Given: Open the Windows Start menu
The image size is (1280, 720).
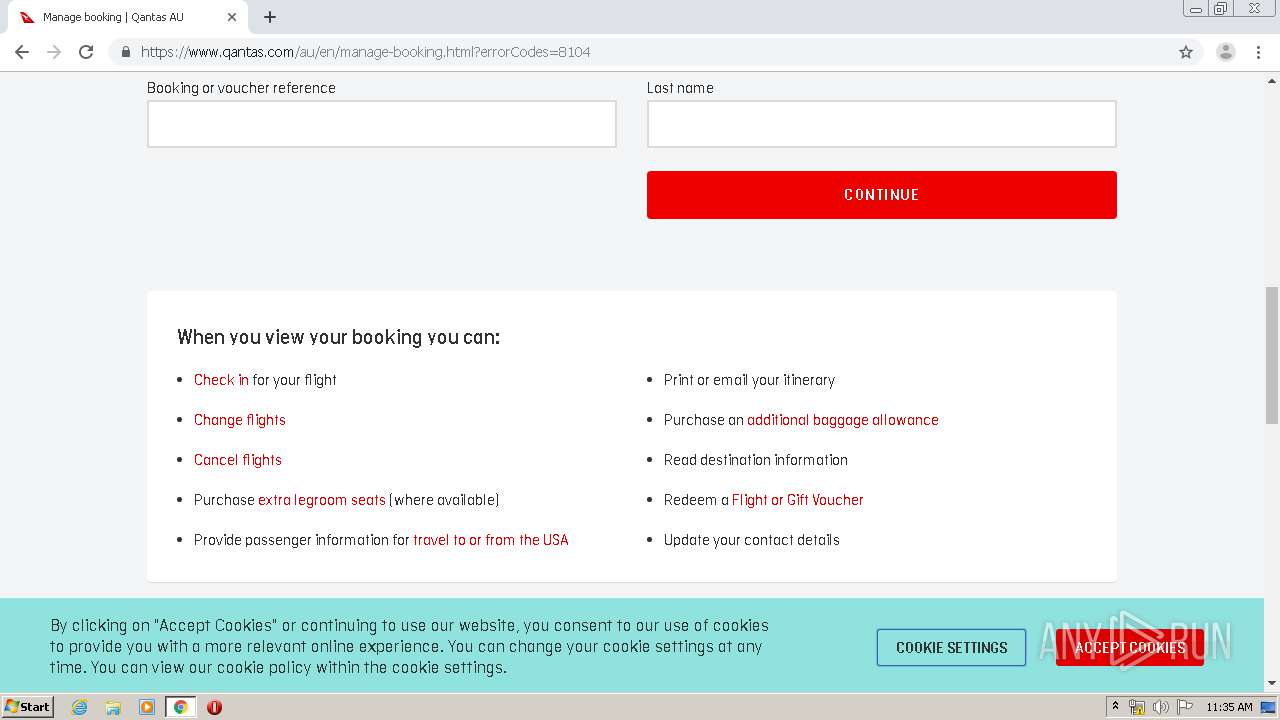Looking at the screenshot, I should click(28, 707).
